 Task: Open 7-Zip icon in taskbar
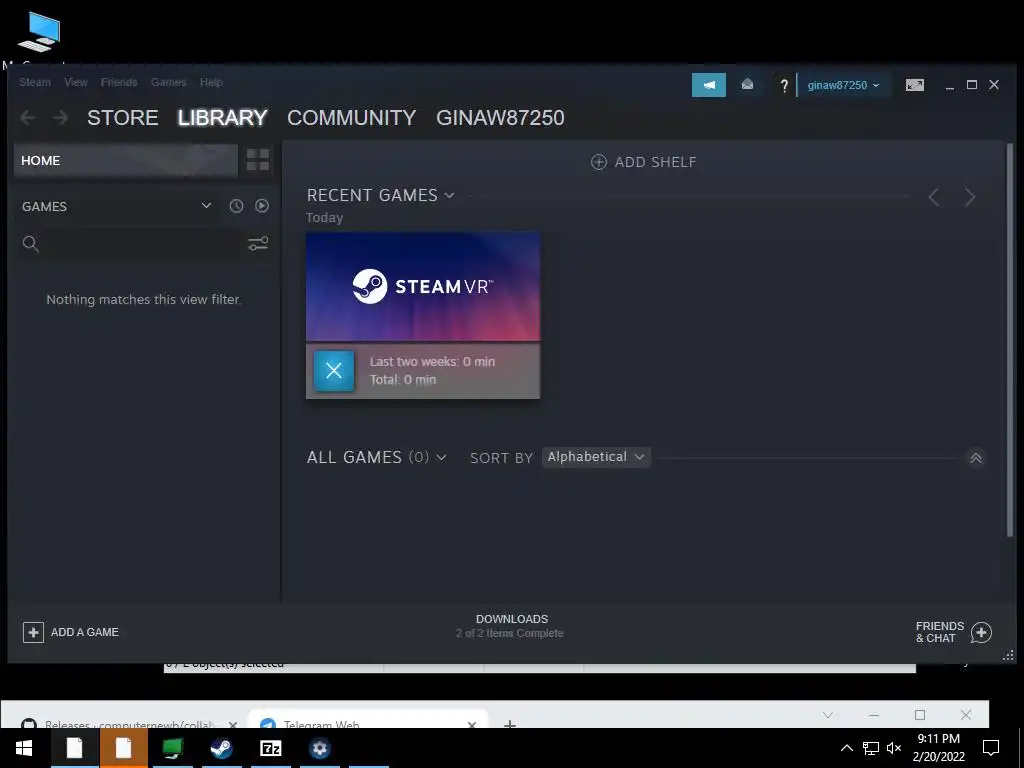pos(270,748)
